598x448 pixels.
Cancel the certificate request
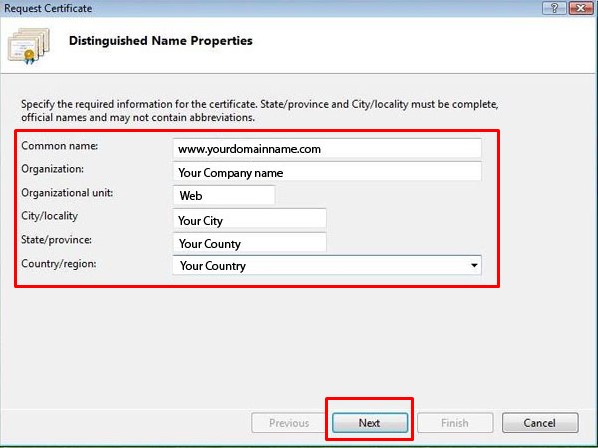tap(540, 423)
